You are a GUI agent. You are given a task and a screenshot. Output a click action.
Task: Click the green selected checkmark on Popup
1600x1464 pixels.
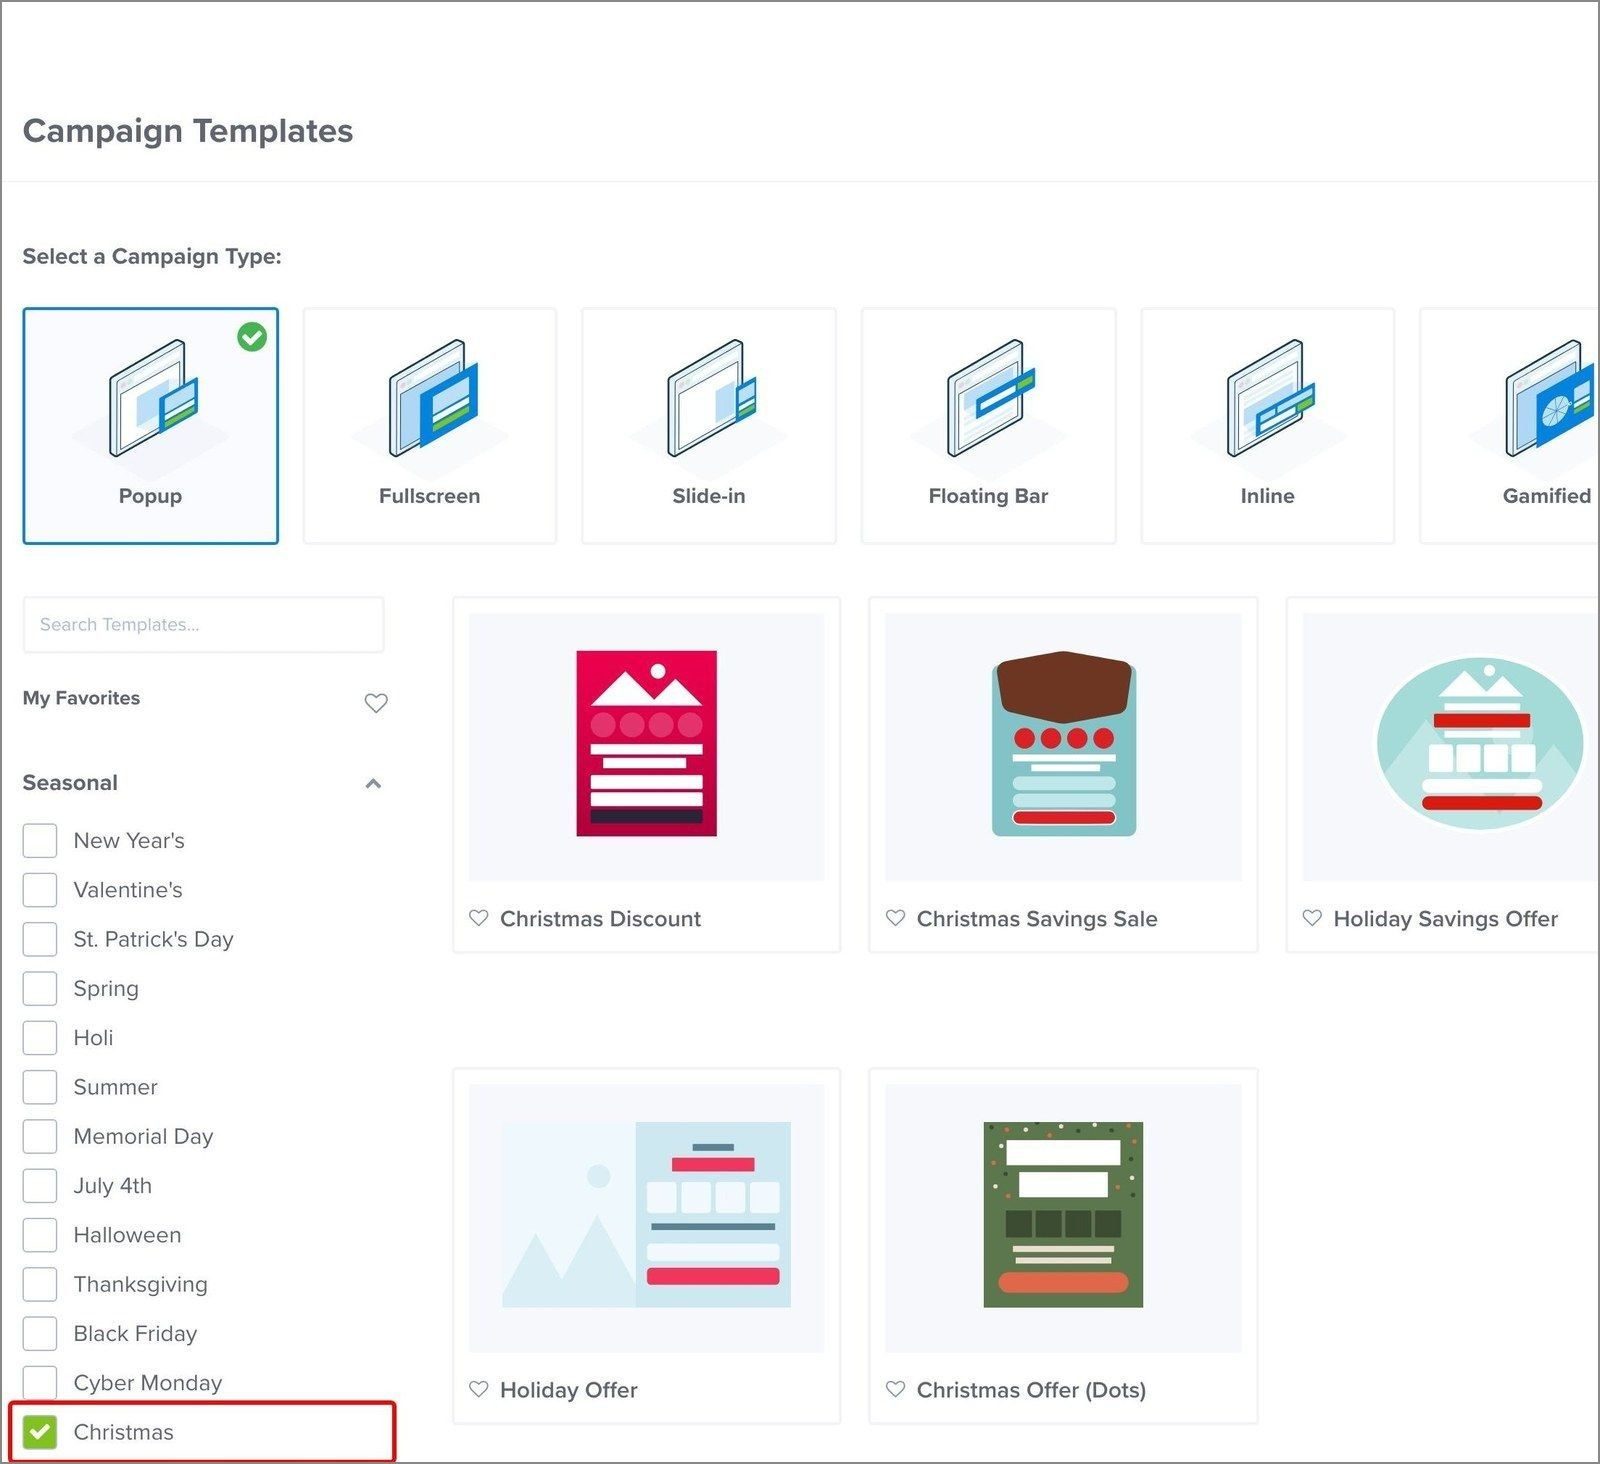pyautogui.click(x=252, y=337)
